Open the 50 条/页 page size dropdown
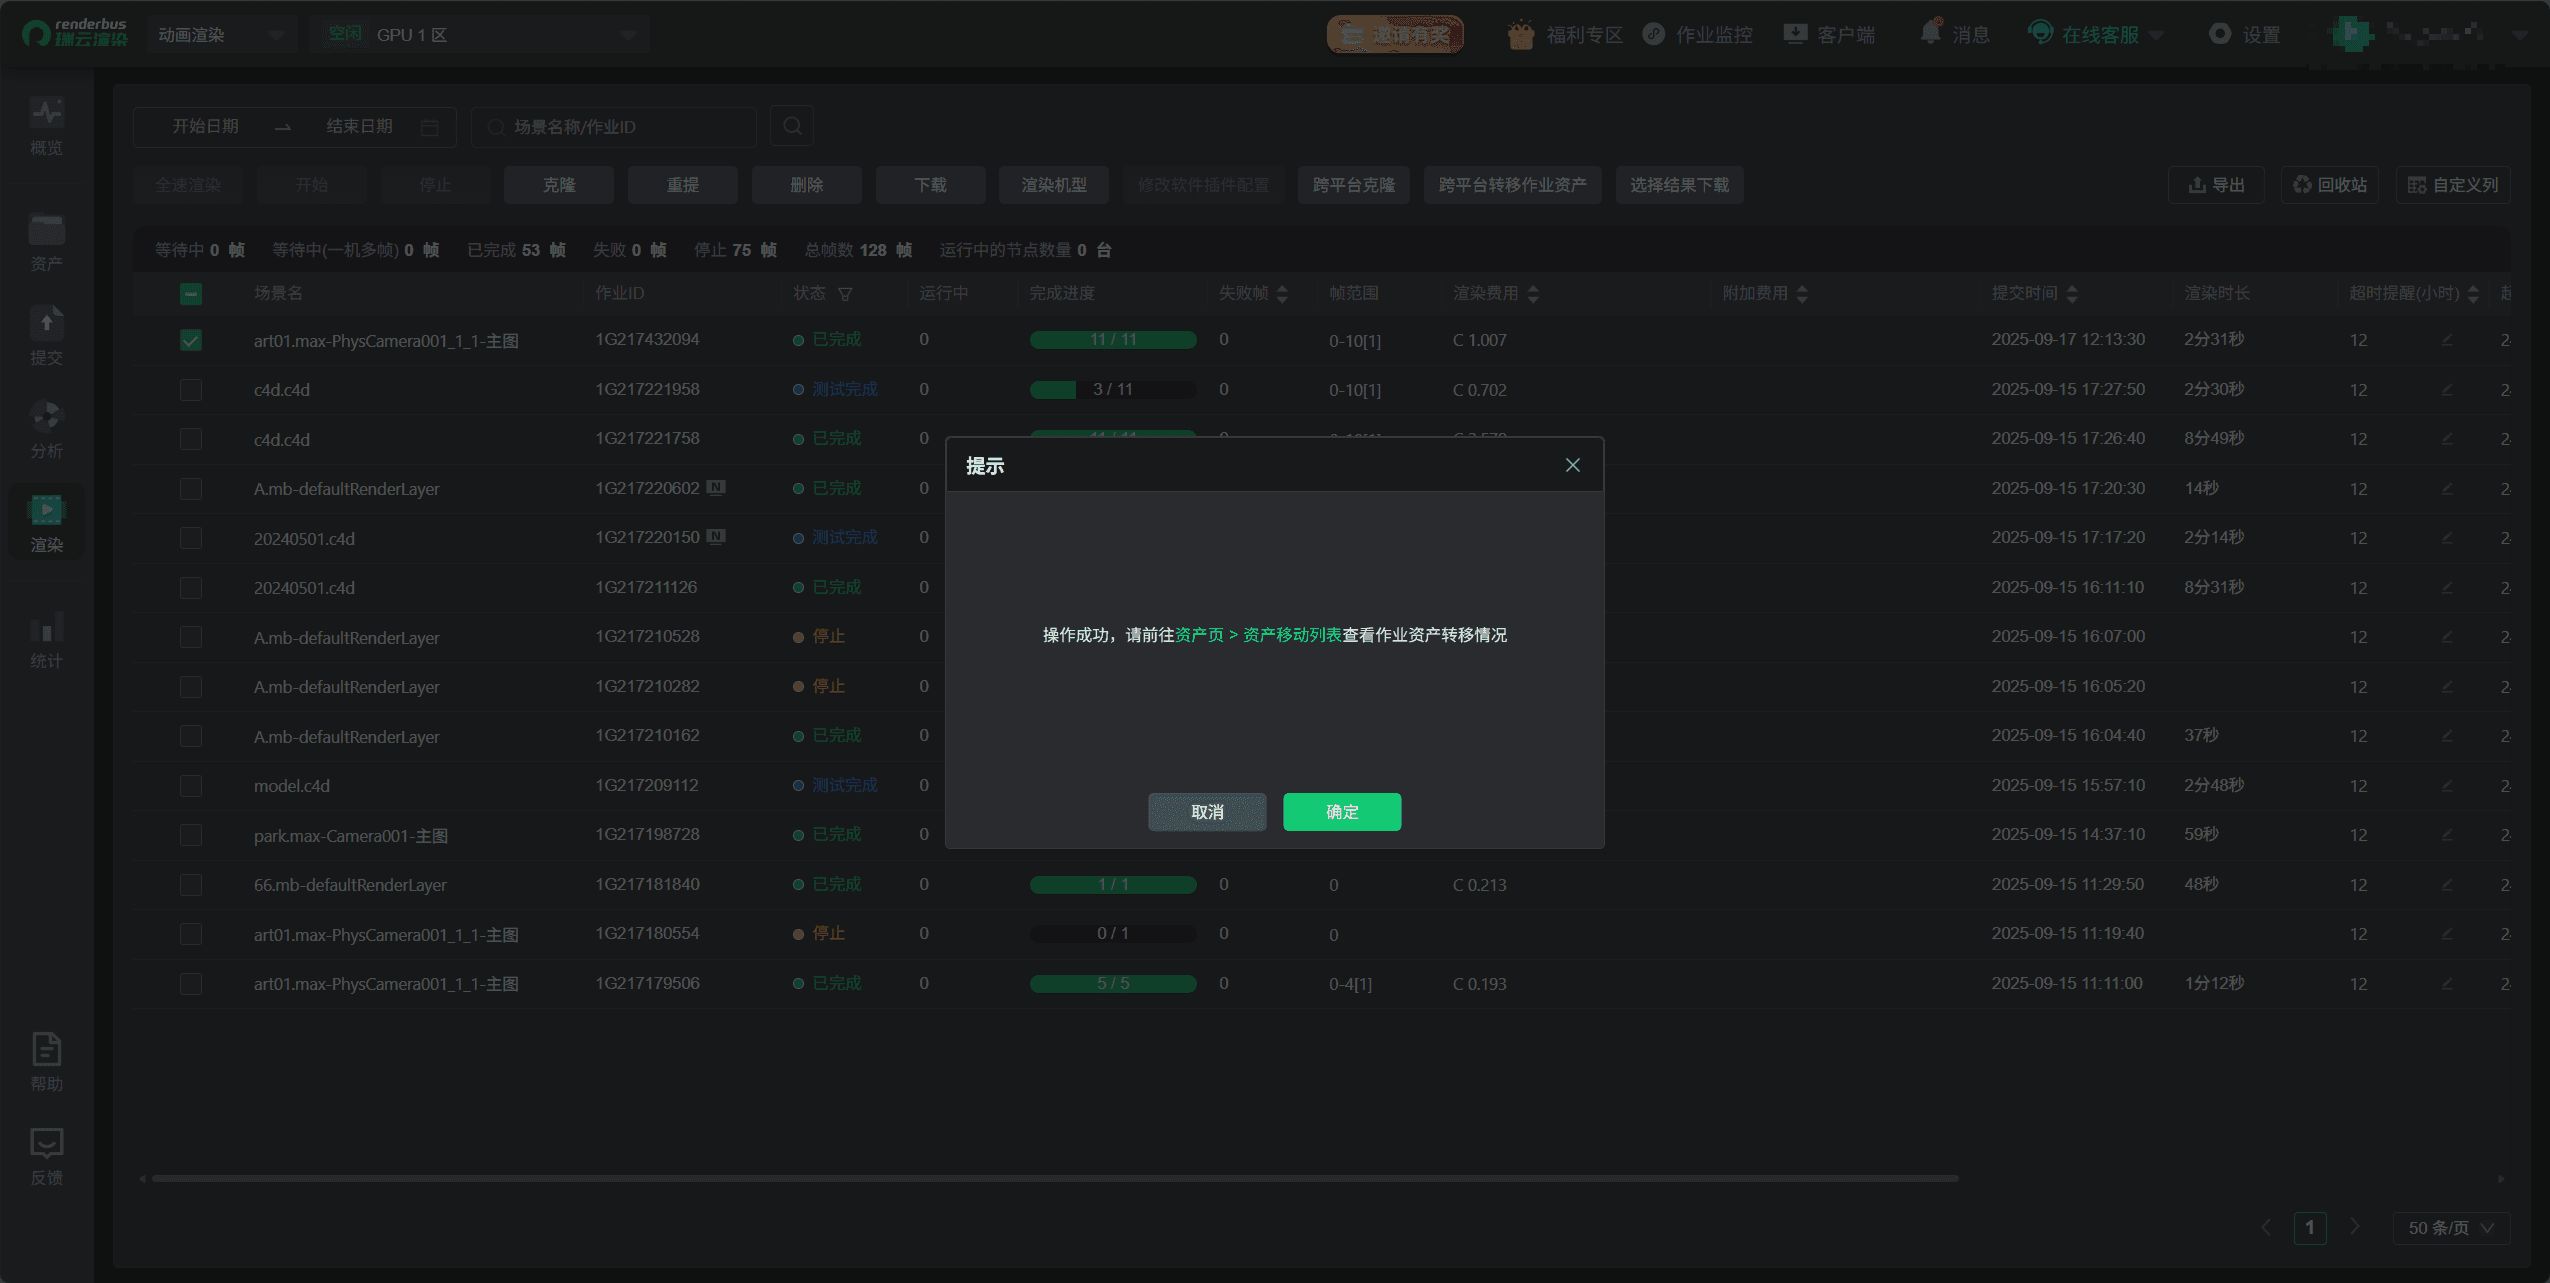Viewport: 2550px width, 1283px height. (2450, 1227)
